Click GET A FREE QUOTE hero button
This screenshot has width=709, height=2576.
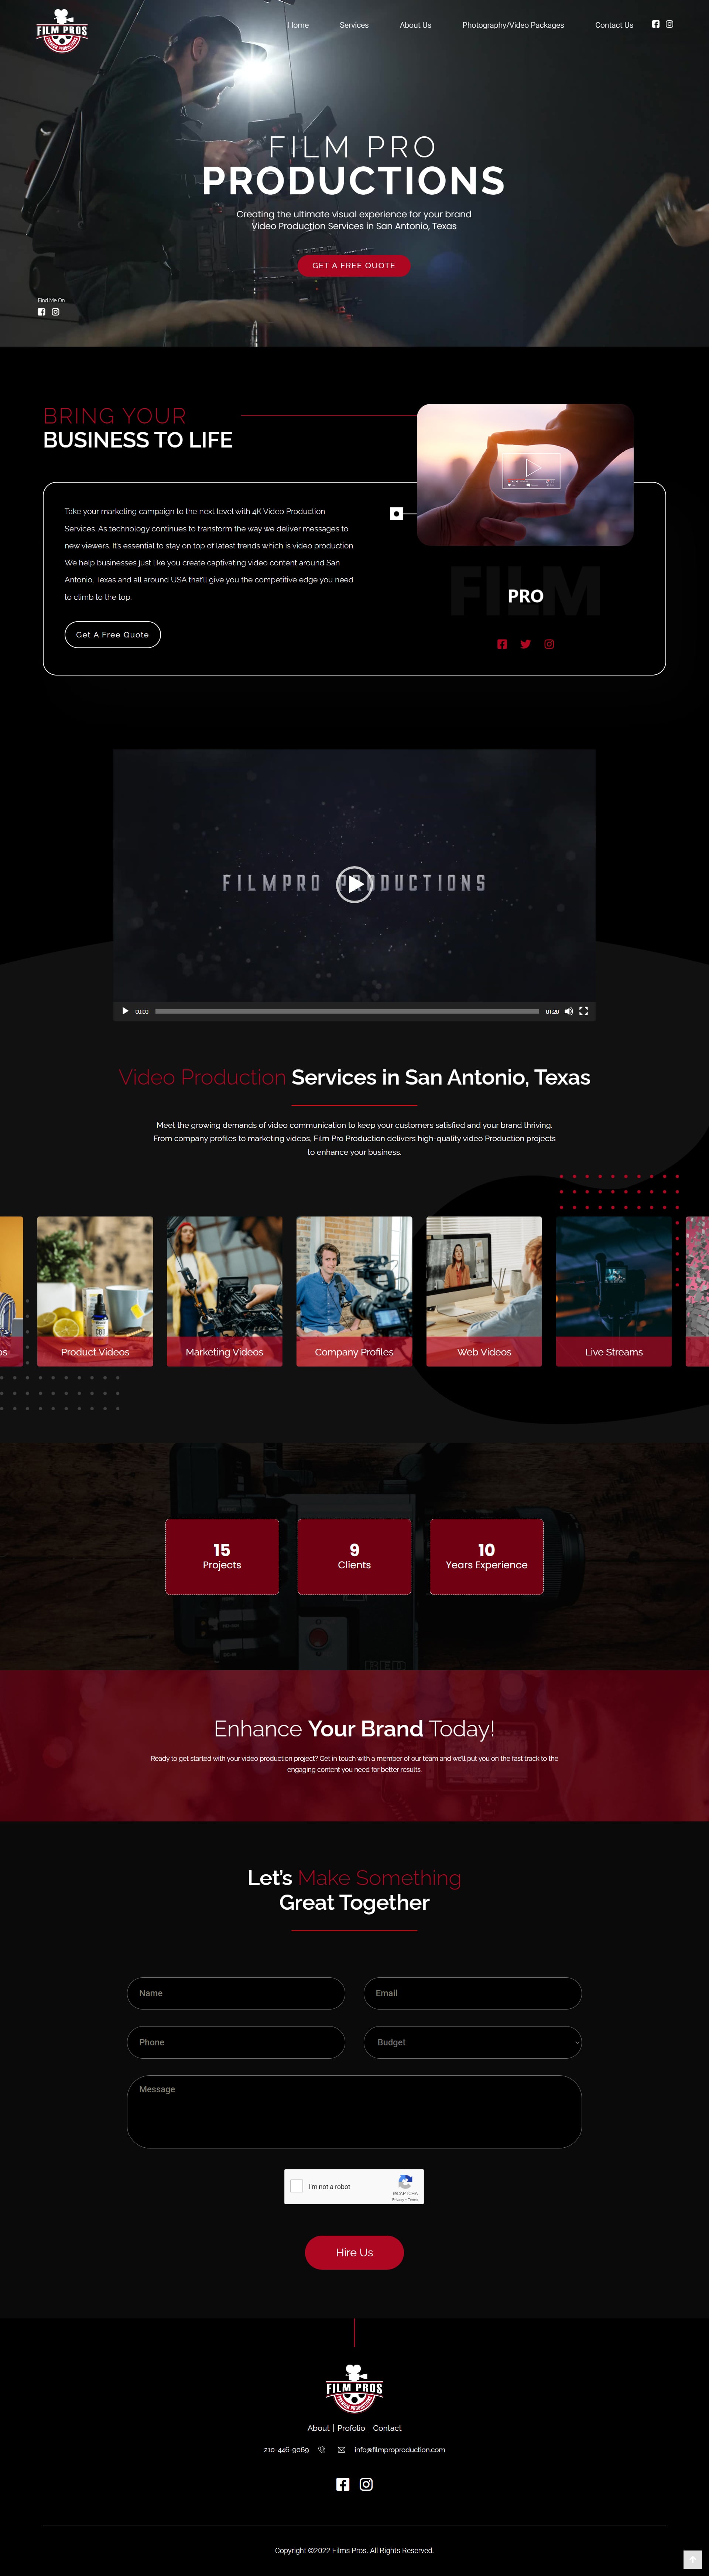click(354, 266)
